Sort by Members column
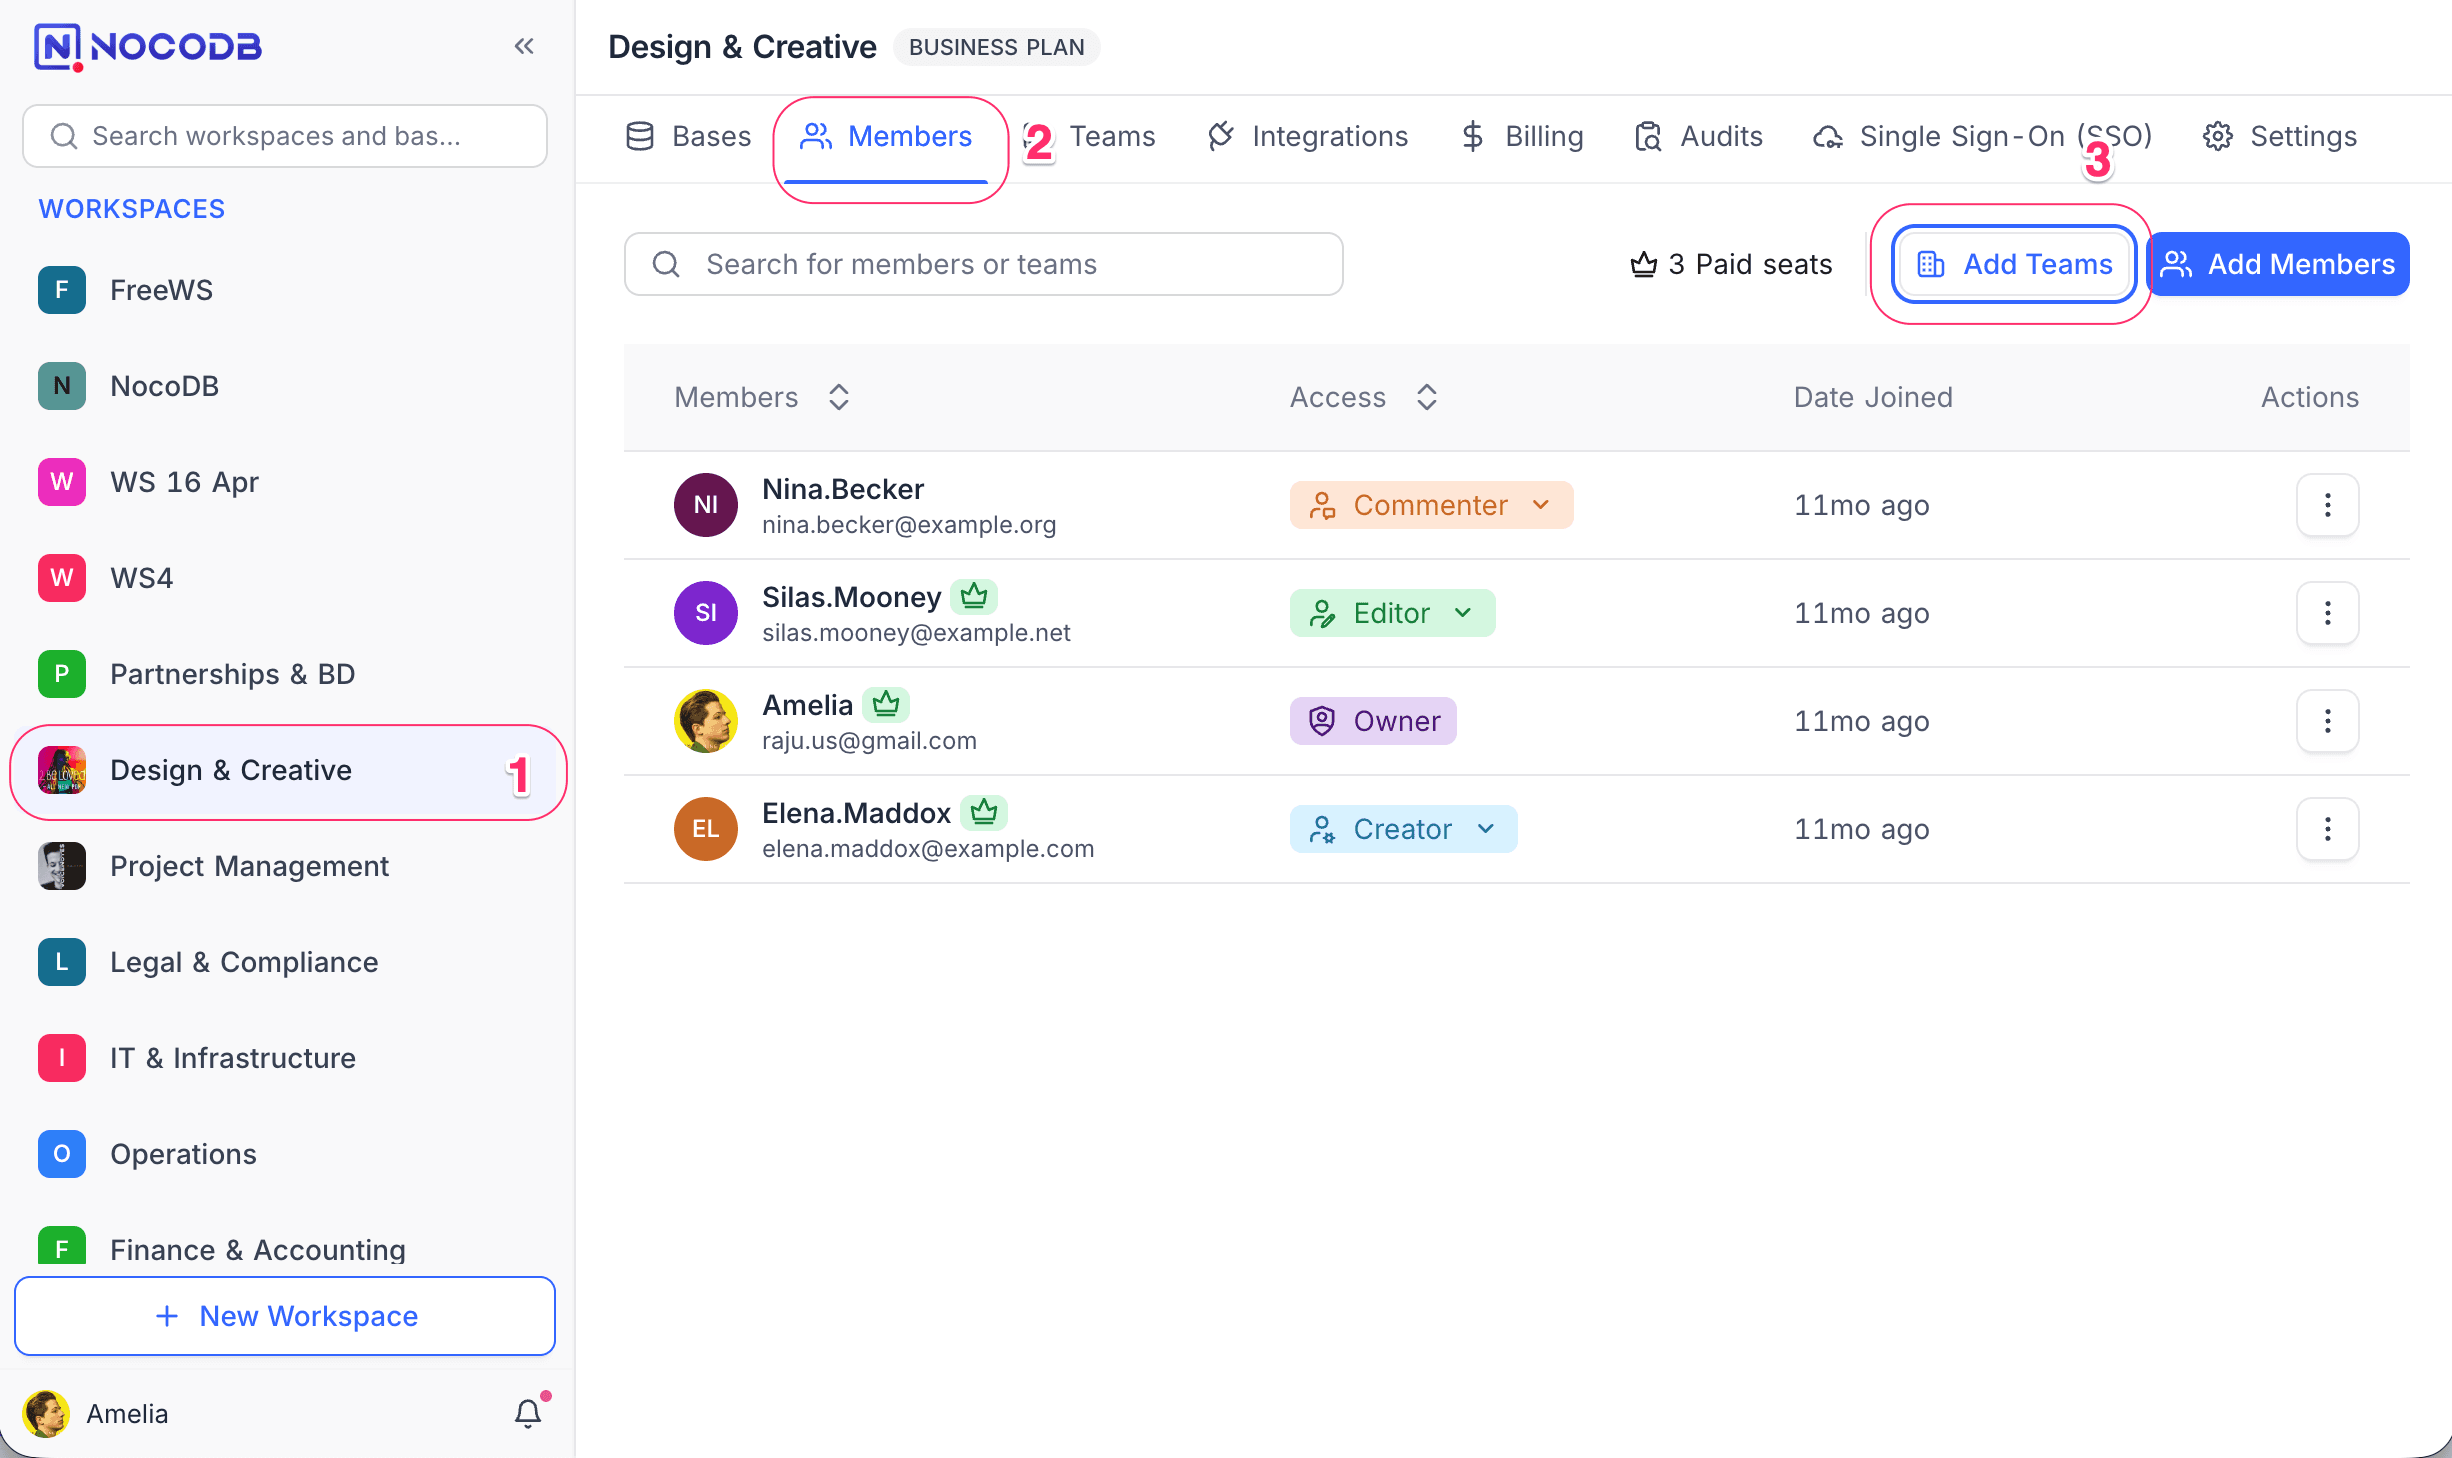The image size is (2452, 1458). click(839, 397)
